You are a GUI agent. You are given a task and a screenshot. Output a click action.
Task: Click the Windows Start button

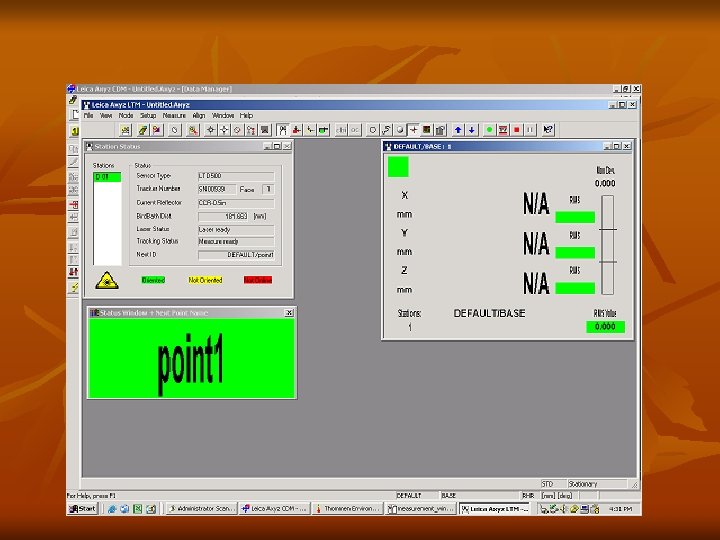click(x=83, y=509)
